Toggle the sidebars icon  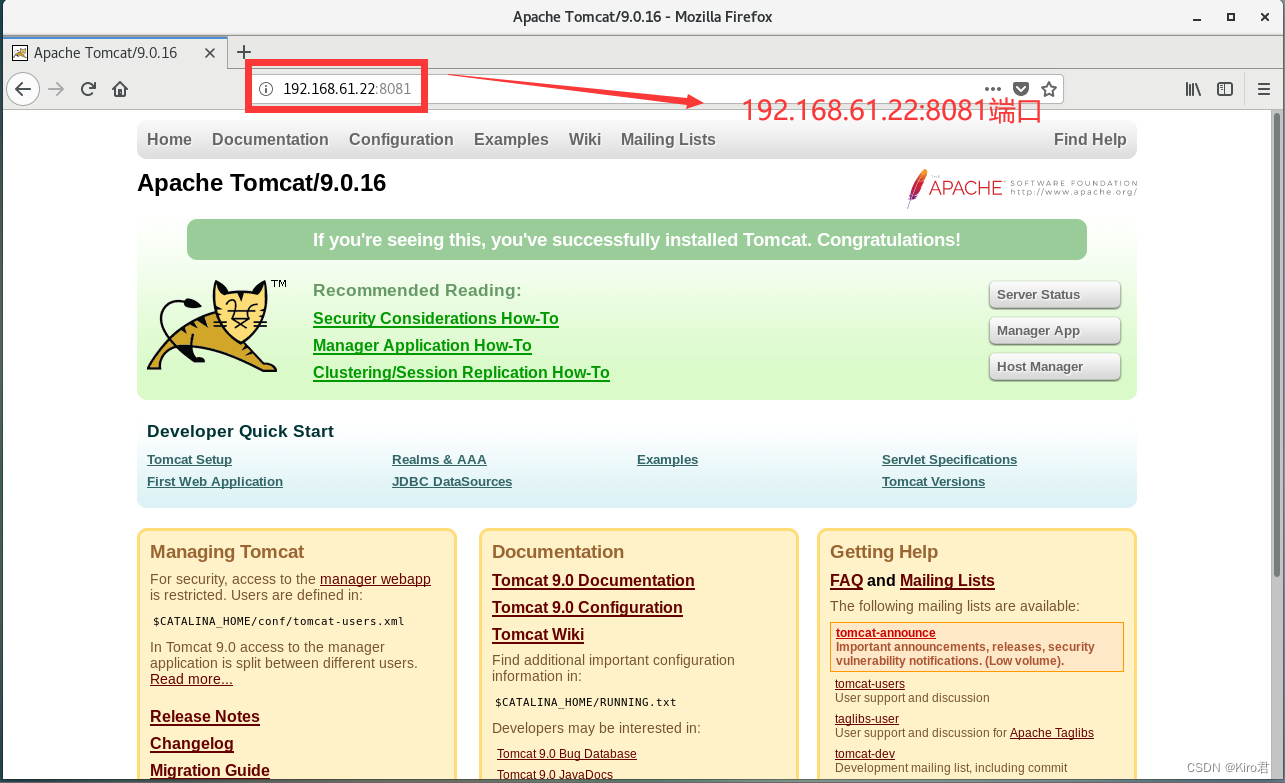coord(1225,89)
